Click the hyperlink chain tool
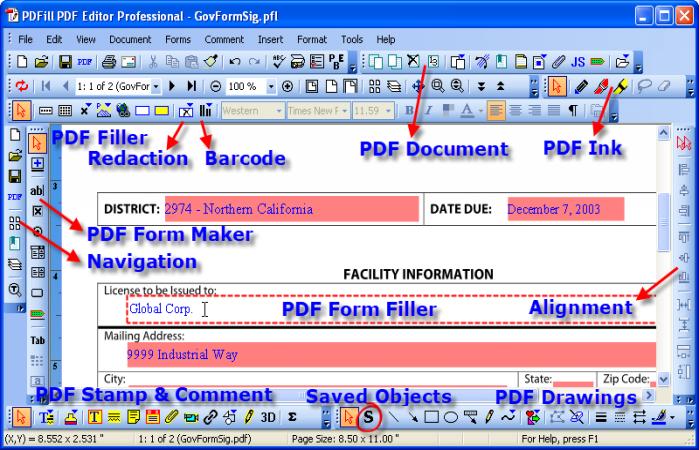This screenshot has height=450, width=699. click(x=210, y=417)
